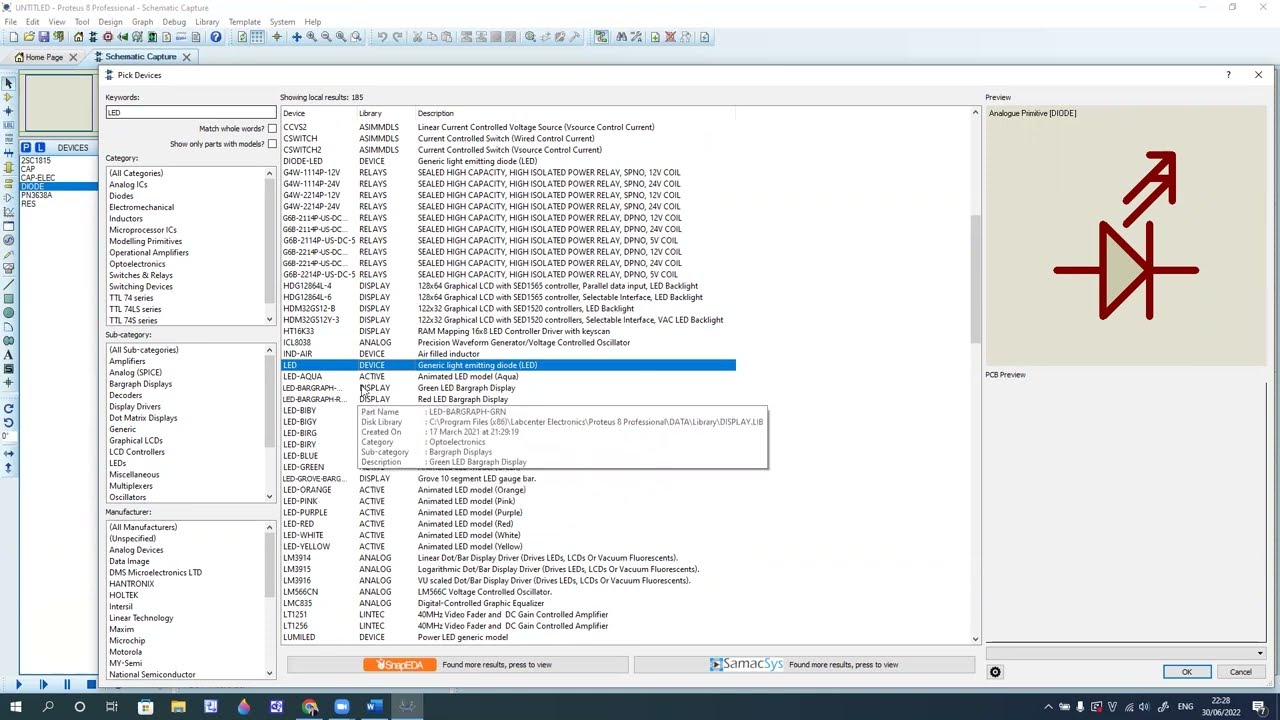
Task: Open the Template menu
Action: 244,21
